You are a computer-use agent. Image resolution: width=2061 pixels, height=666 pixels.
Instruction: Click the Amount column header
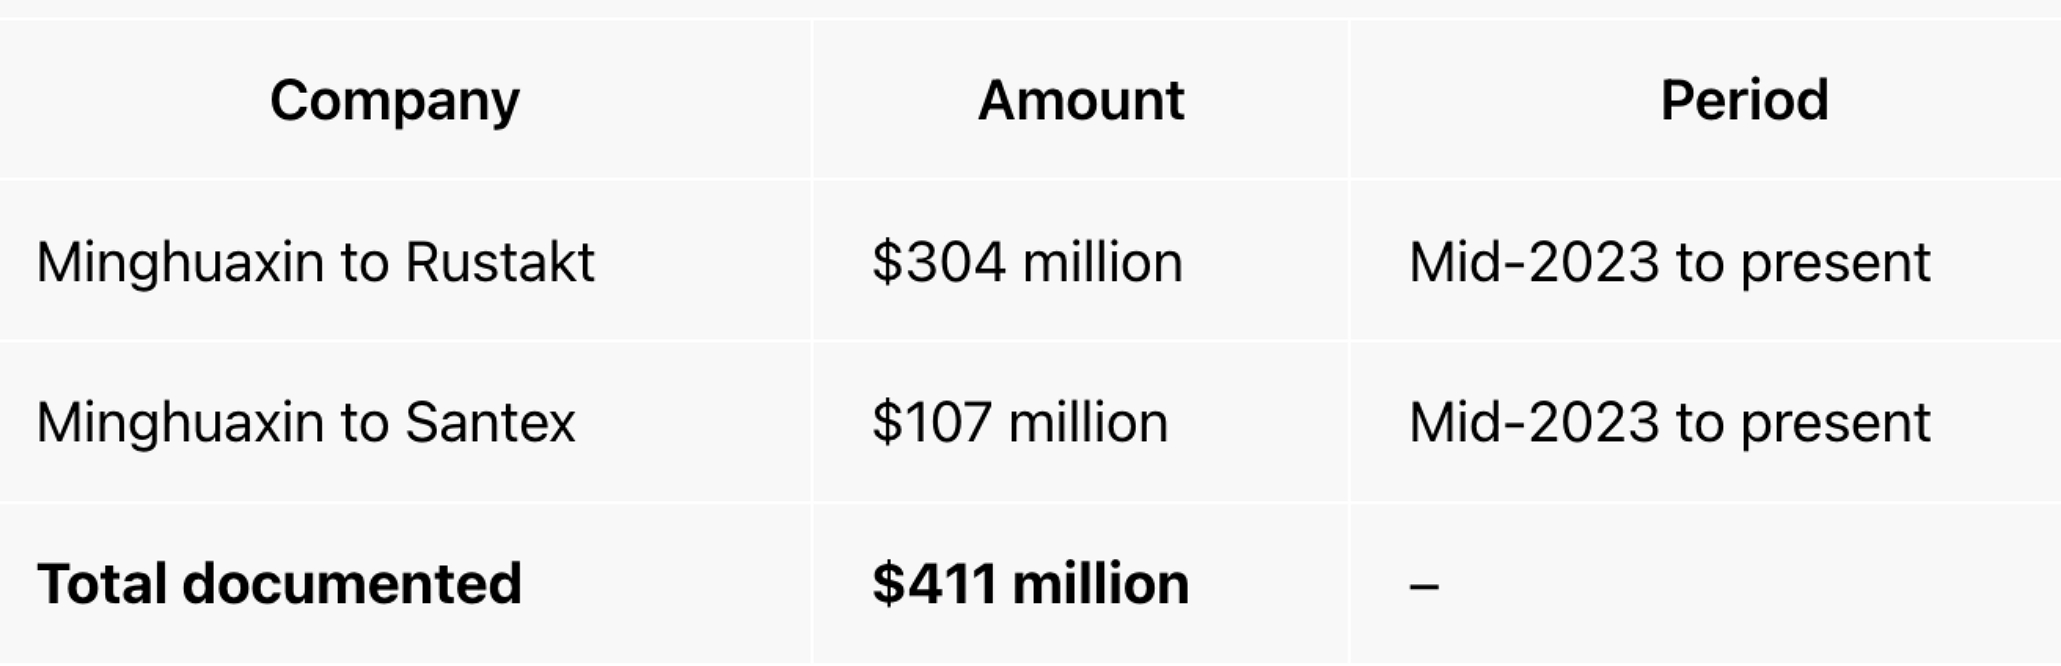(1081, 101)
